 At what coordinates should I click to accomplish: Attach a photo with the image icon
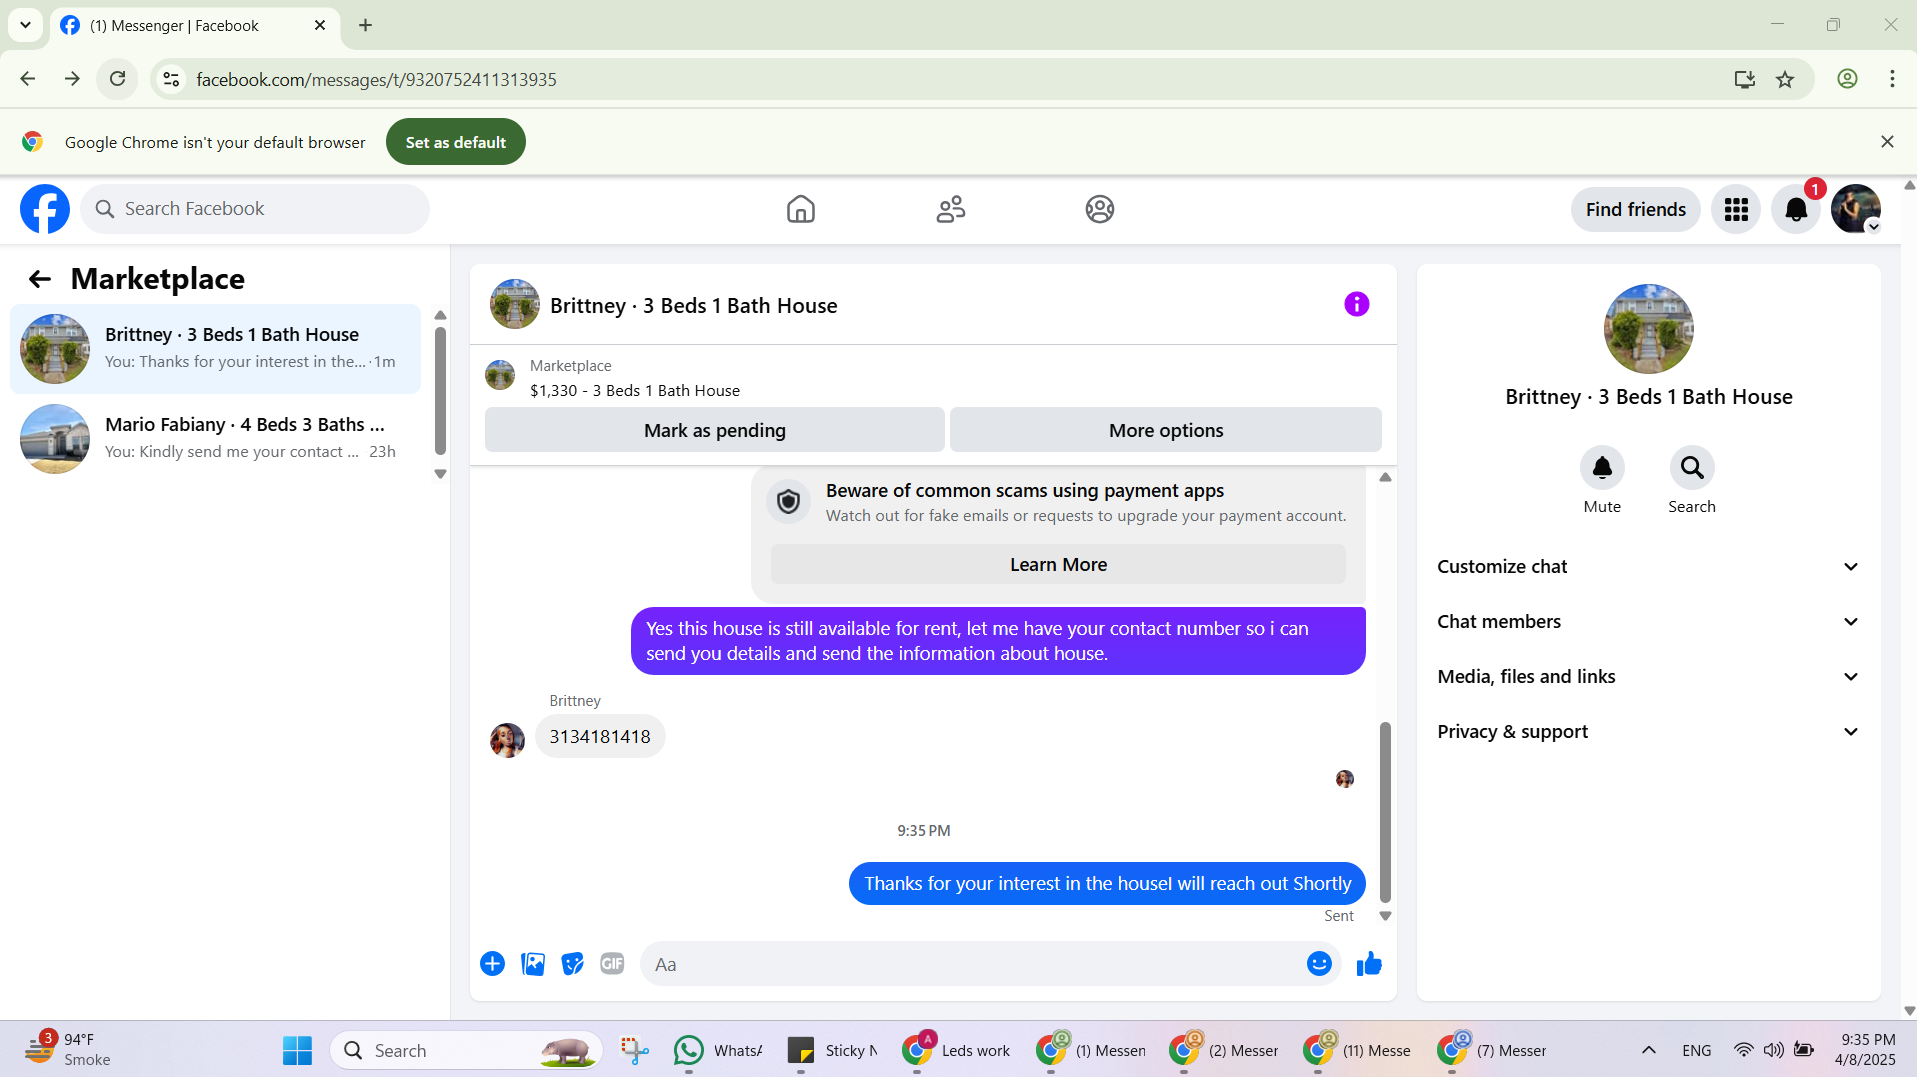click(533, 964)
